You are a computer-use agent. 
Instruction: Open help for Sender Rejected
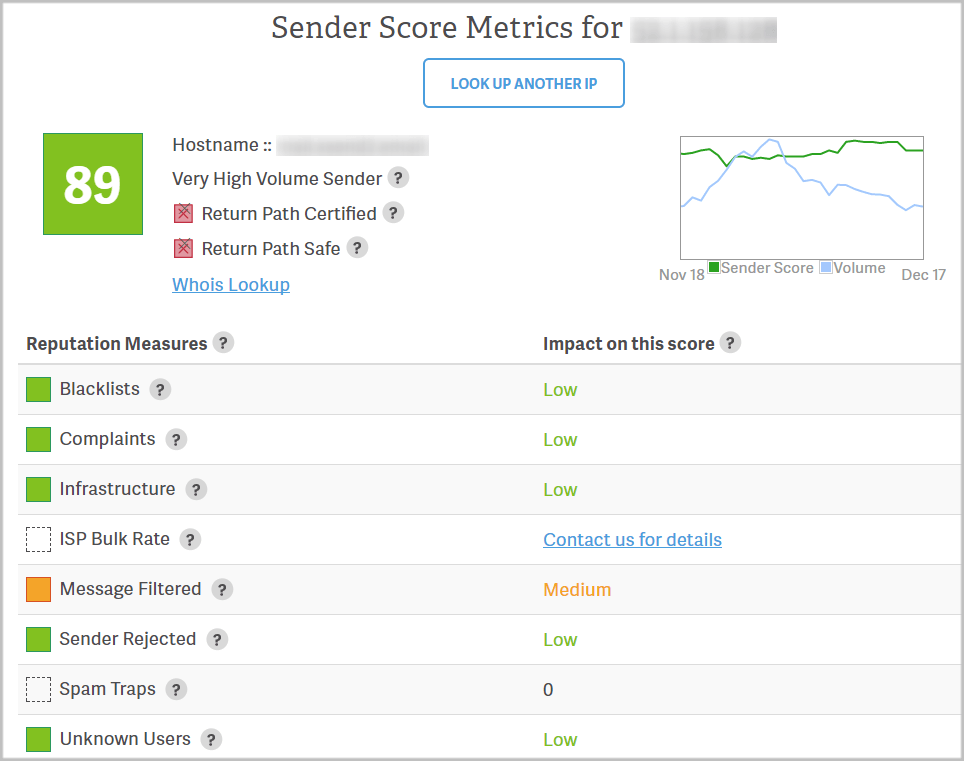pos(217,639)
